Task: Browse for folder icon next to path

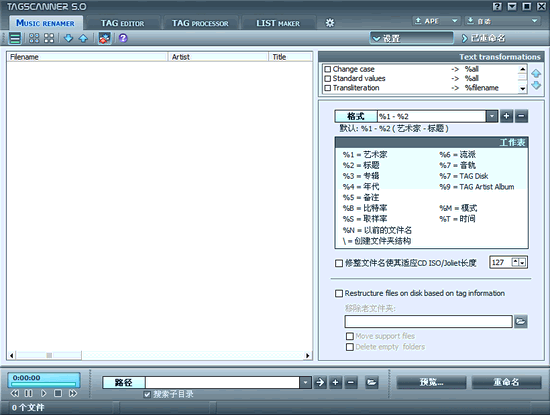Action: click(371, 382)
